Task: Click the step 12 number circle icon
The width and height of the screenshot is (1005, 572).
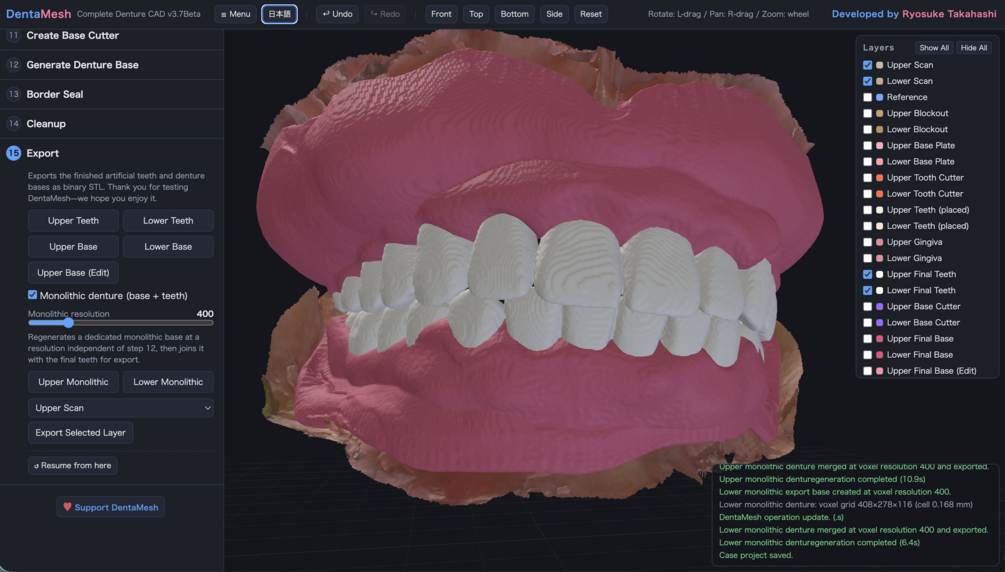Action: pyautogui.click(x=13, y=65)
